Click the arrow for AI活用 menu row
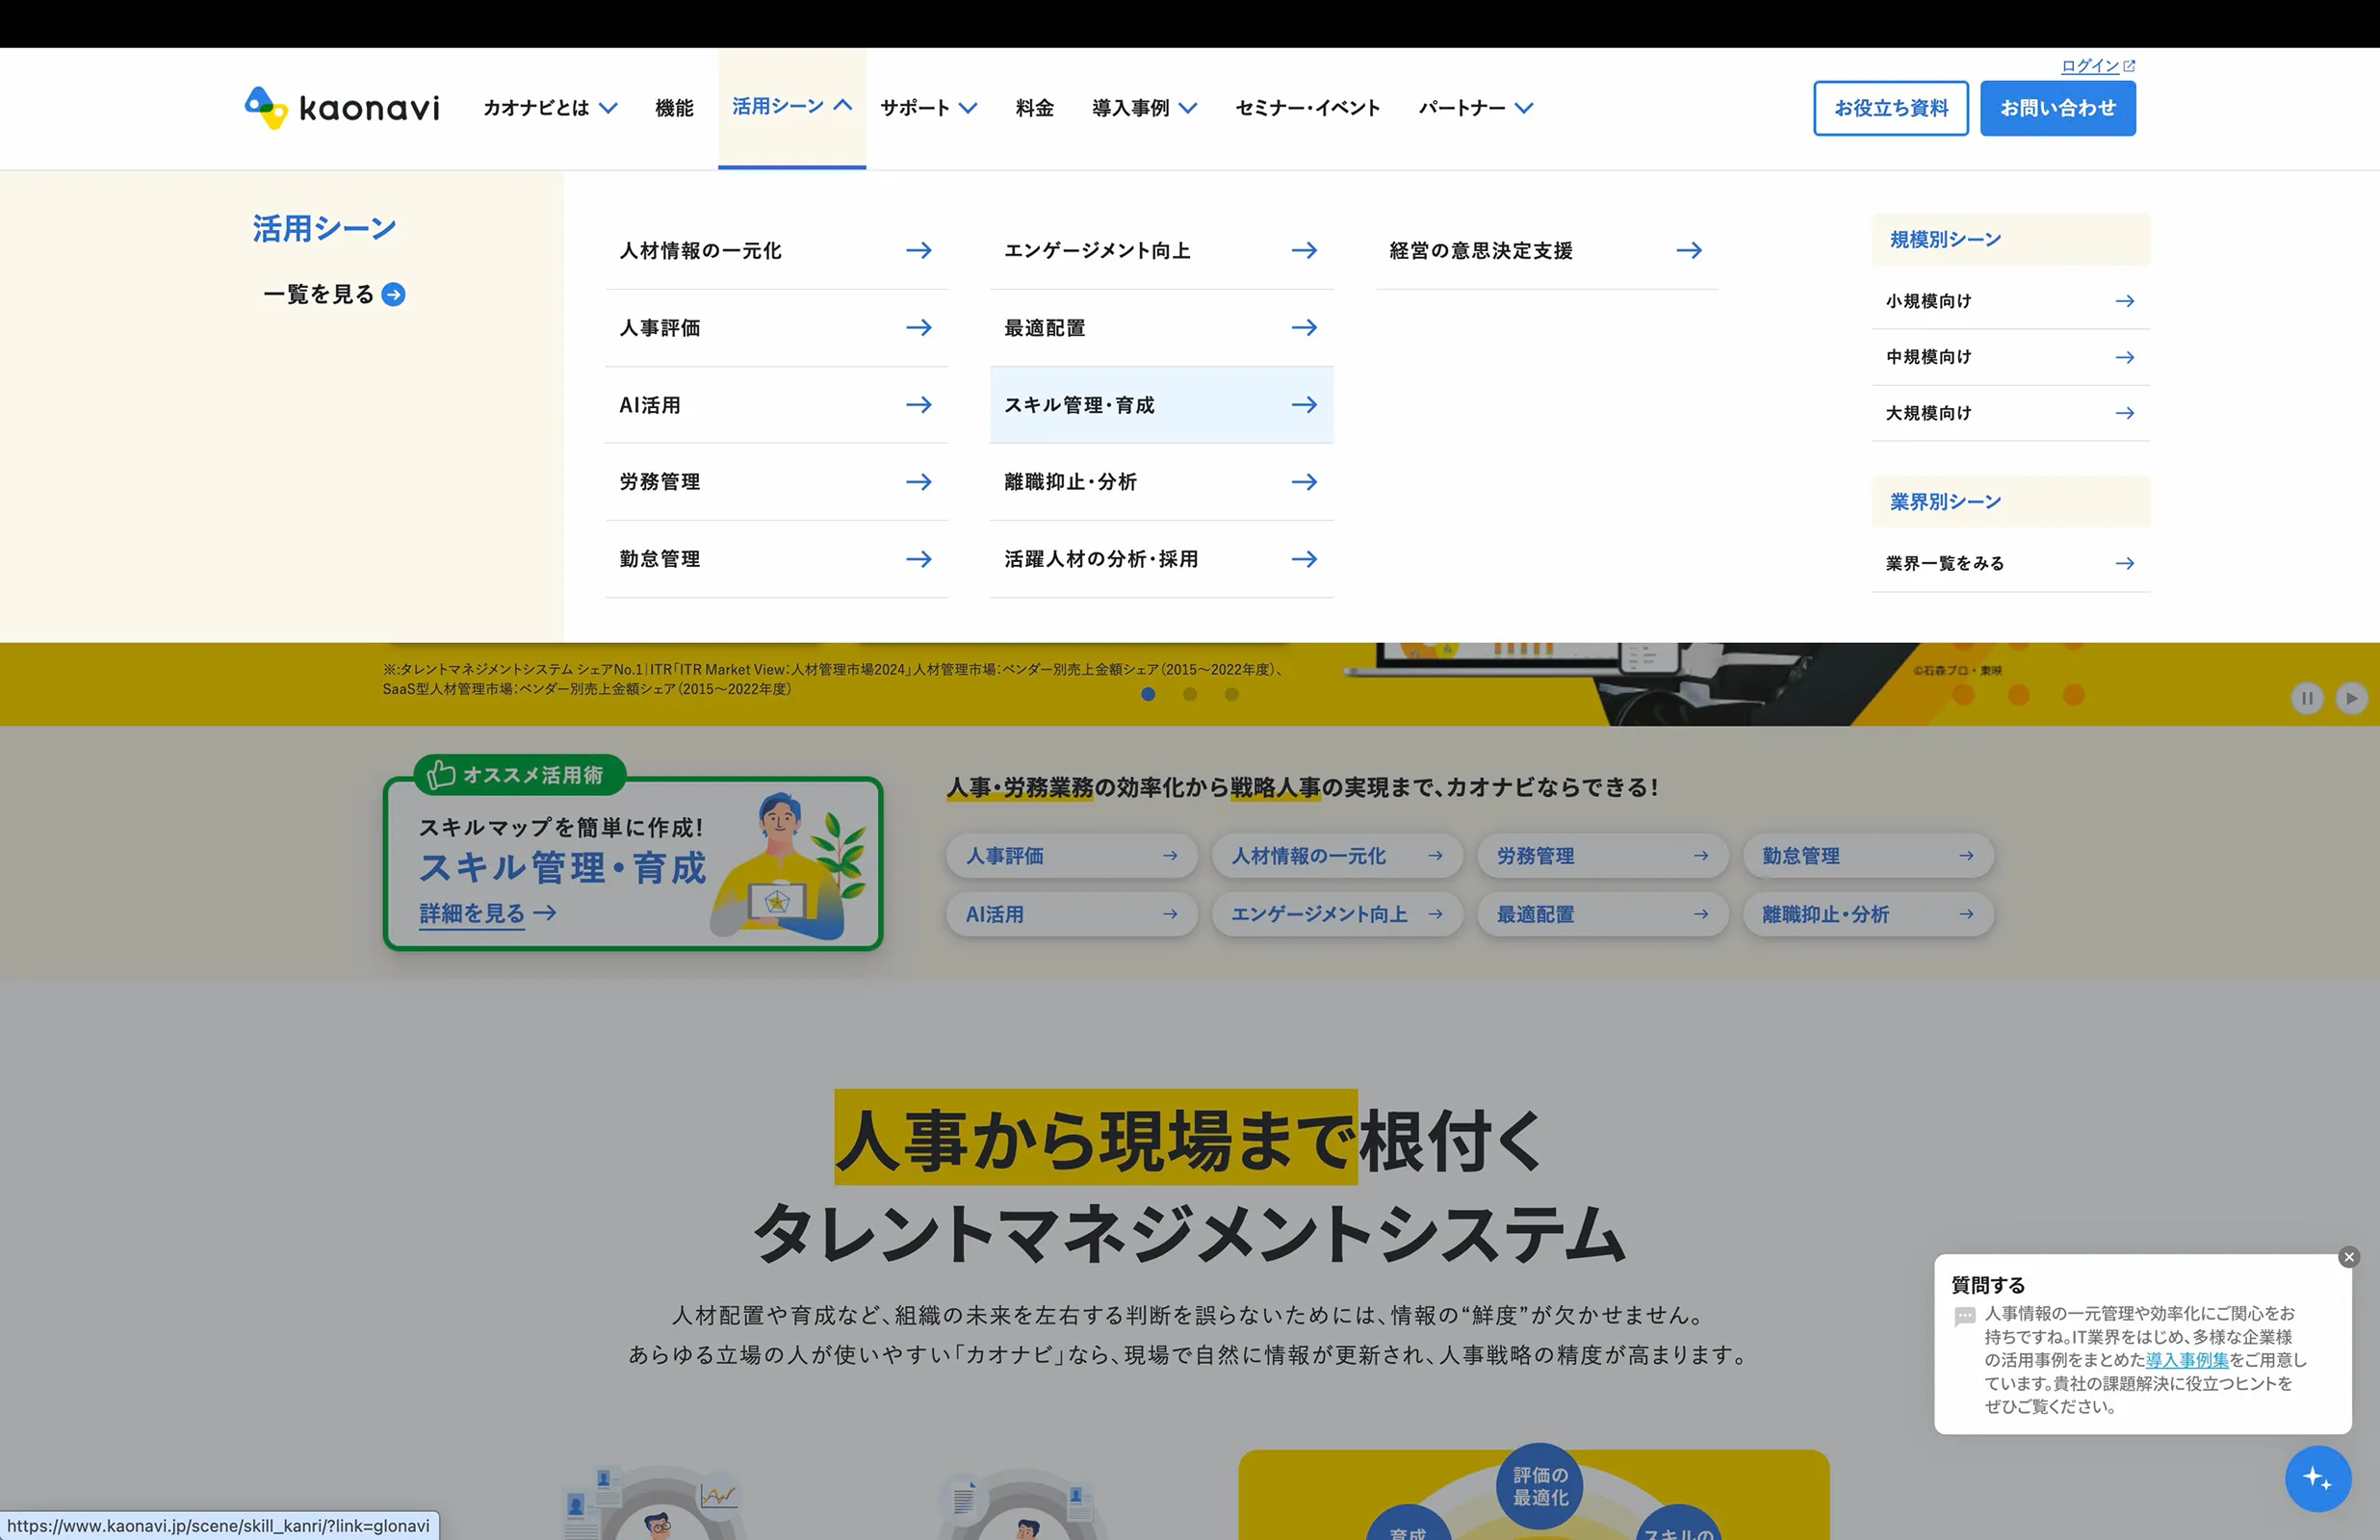Viewport: 2380px width, 1540px height. [919, 404]
